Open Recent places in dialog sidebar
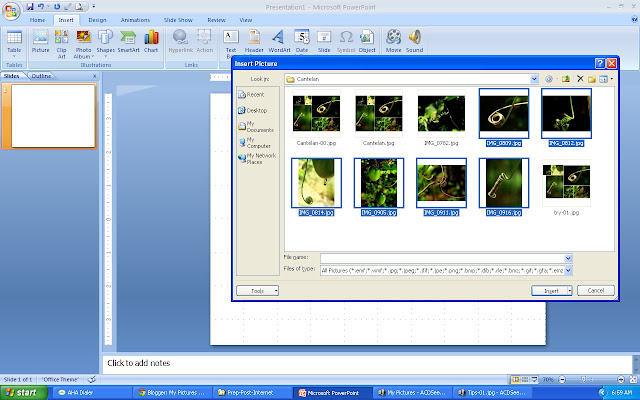Image resolution: width=640 pixels, height=400 pixels. coord(251,95)
